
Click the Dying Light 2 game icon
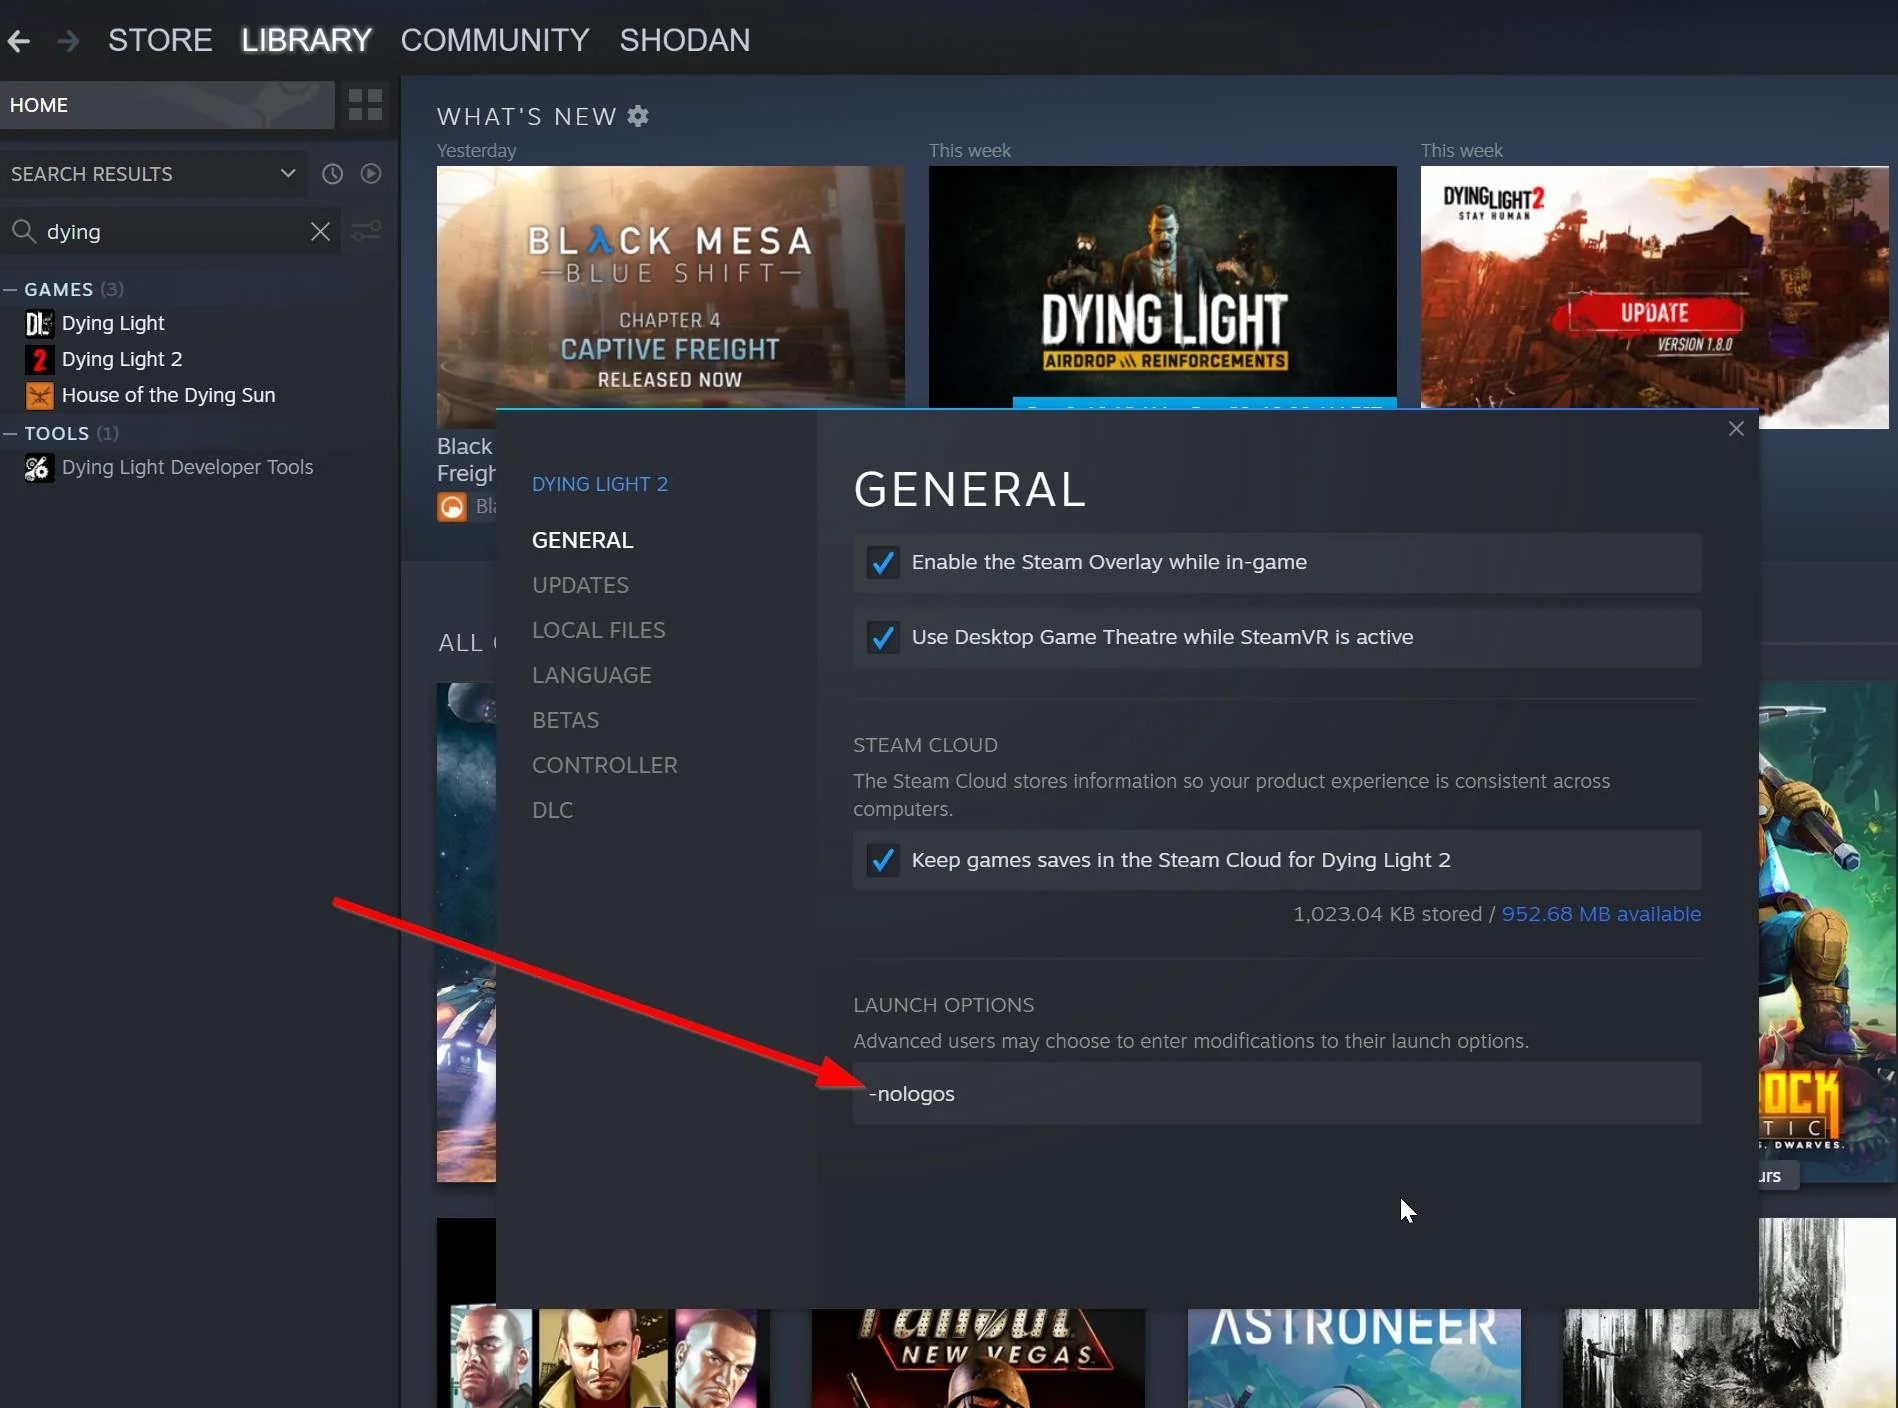tap(39, 359)
